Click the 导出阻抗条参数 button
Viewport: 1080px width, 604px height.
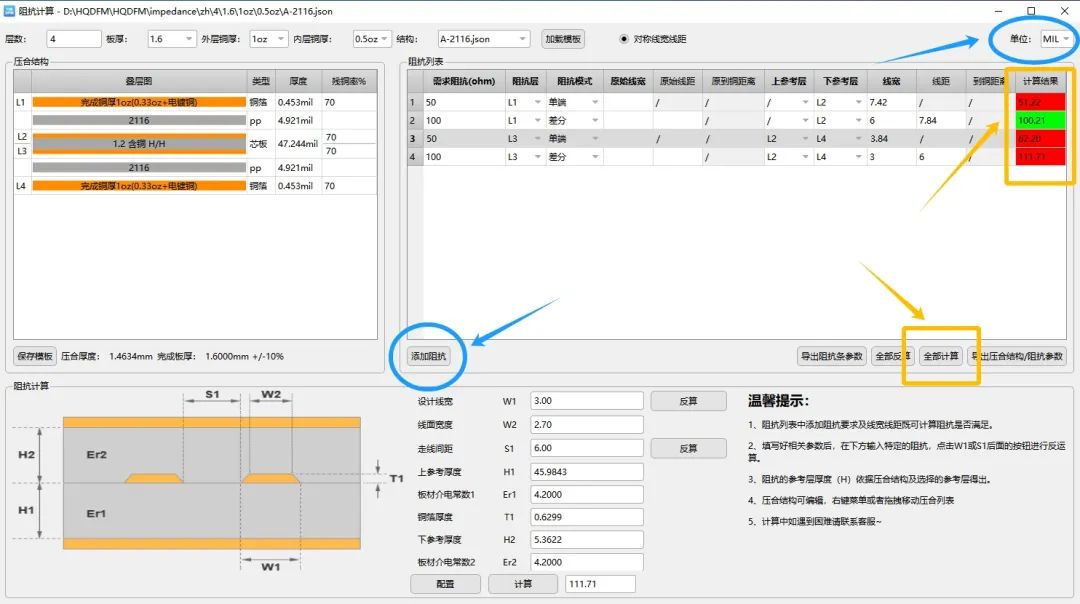click(x=832, y=356)
